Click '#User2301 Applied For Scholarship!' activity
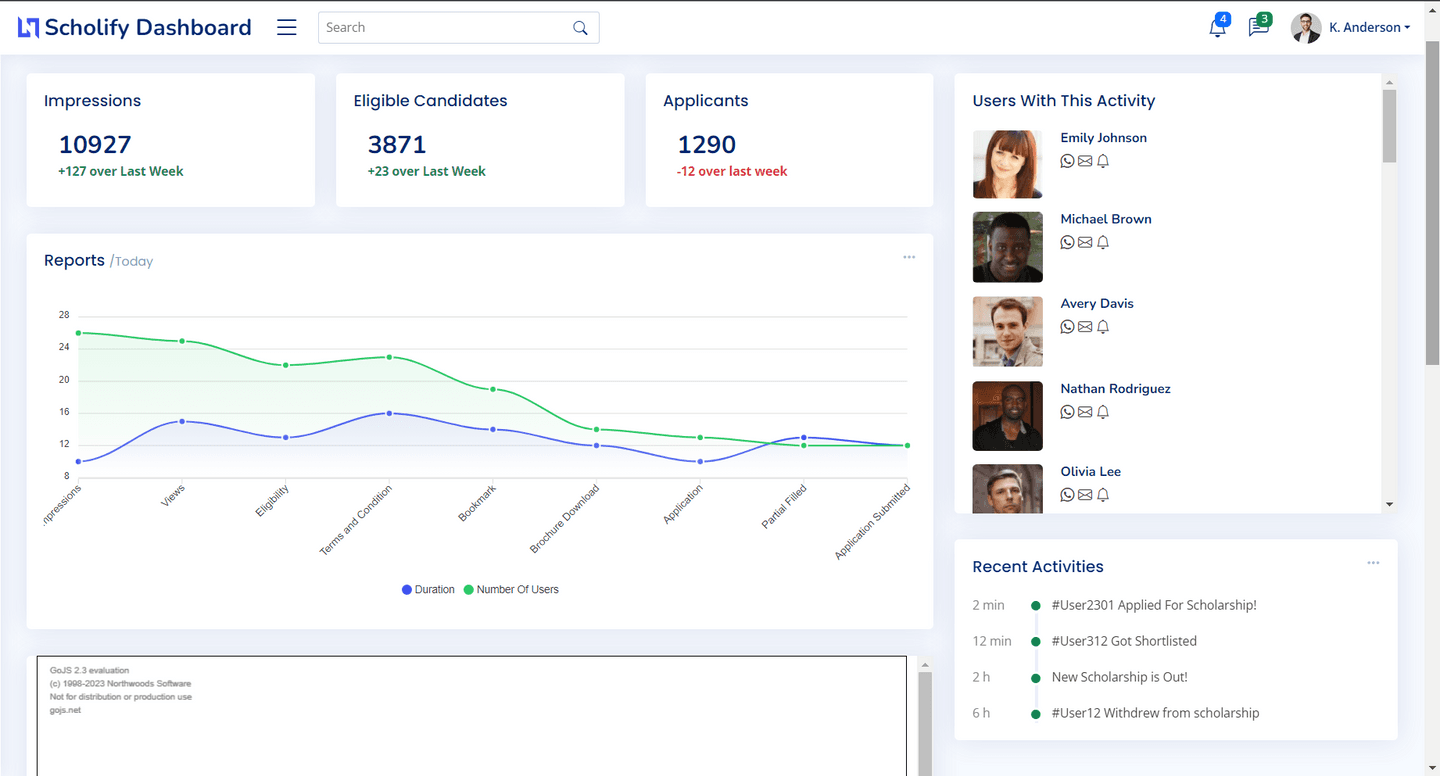 click(1154, 605)
